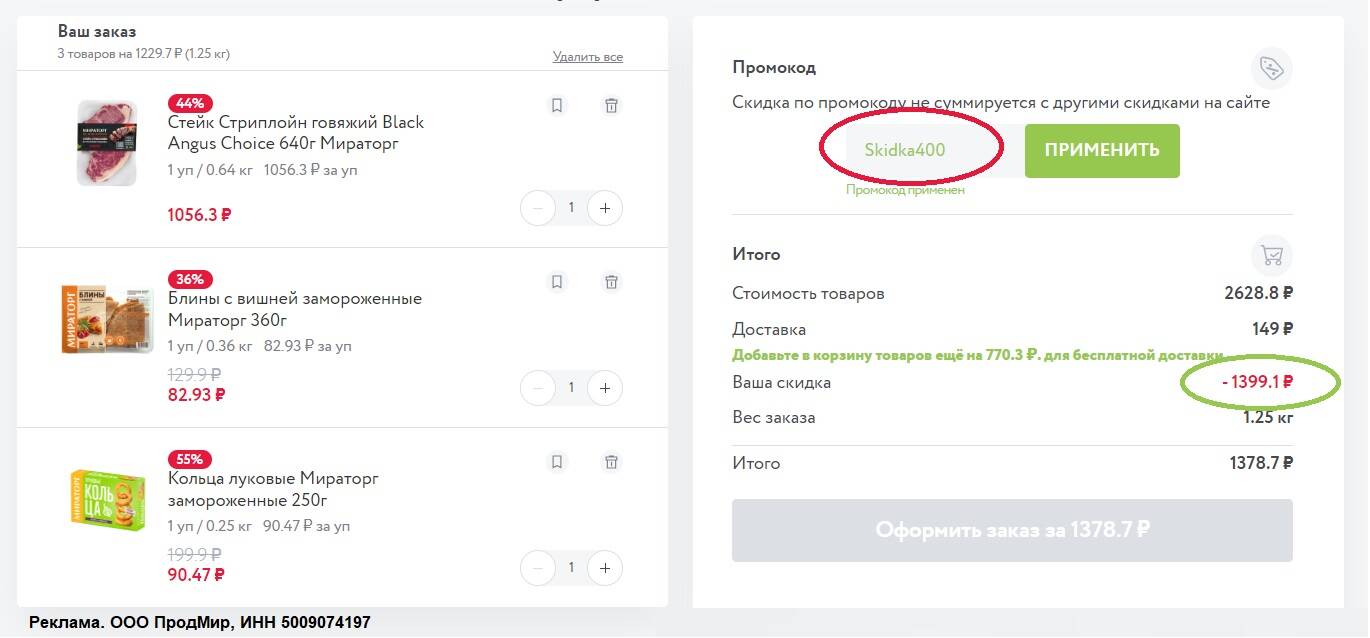Delete Striploin steak from the cart
Image resolution: width=1370 pixels, height=638 pixels.
coord(611,105)
